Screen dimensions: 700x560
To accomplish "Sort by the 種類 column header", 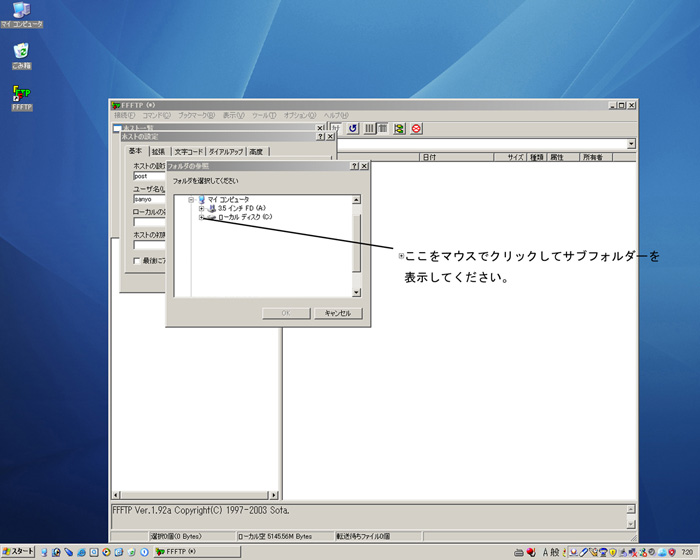I will pyautogui.click(x=537, y=157).
